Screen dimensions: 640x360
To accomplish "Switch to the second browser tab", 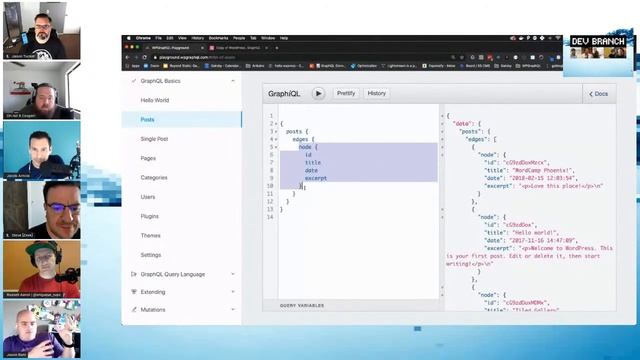I will (x=239, y=48).
